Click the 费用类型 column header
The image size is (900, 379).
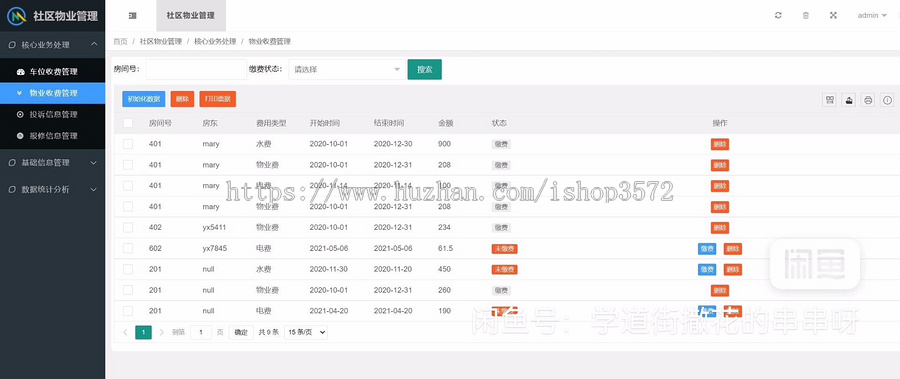pos(271,123)
